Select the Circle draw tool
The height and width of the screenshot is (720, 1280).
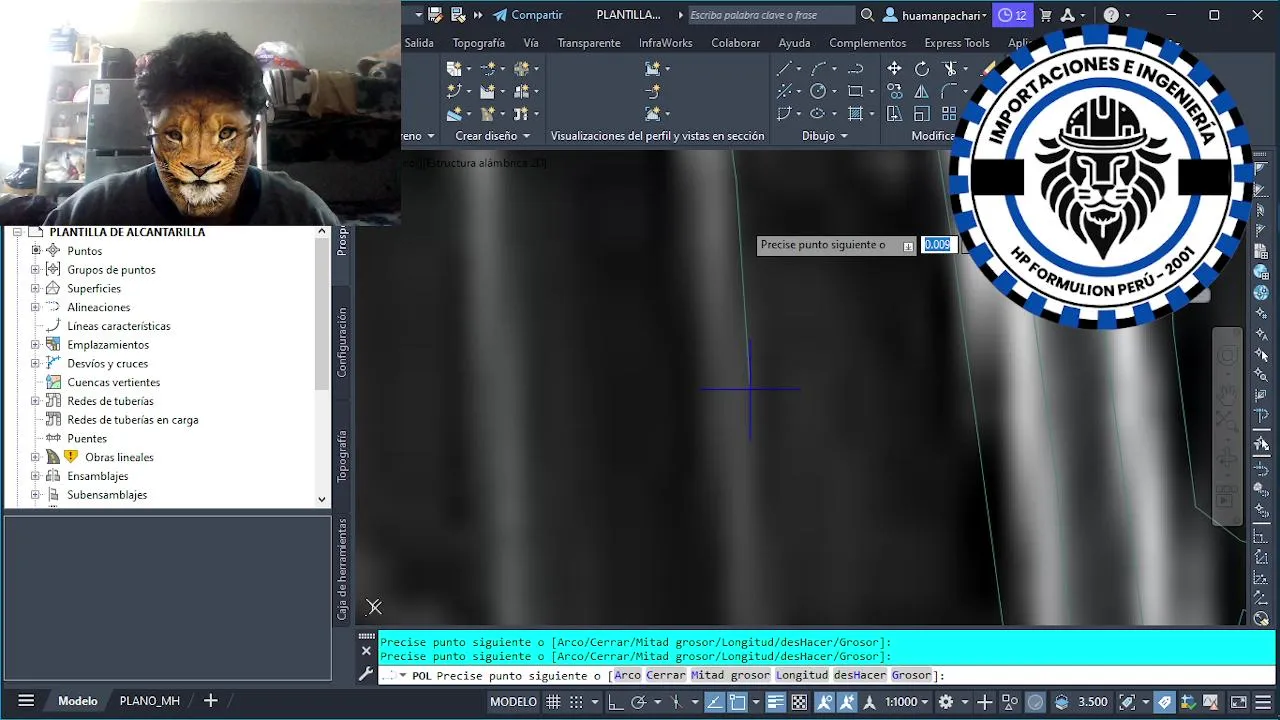818,91
